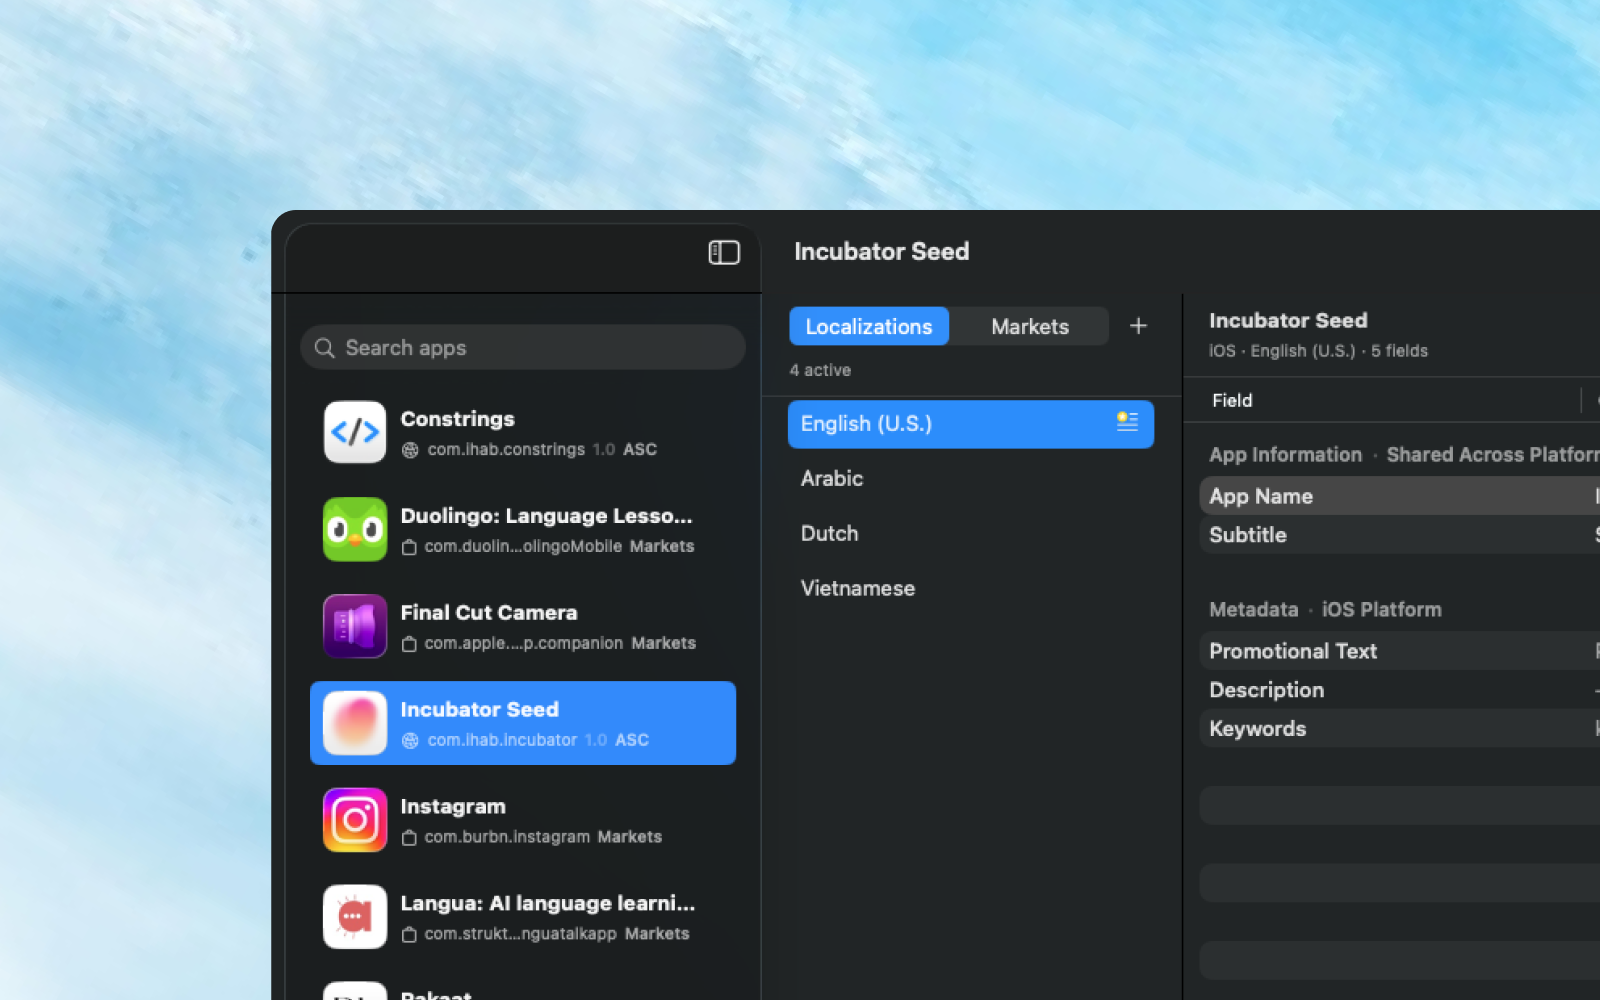Click Markets badge in the Instagram row
Screen dimensions: 1600x1000
[x=630, y=838]
